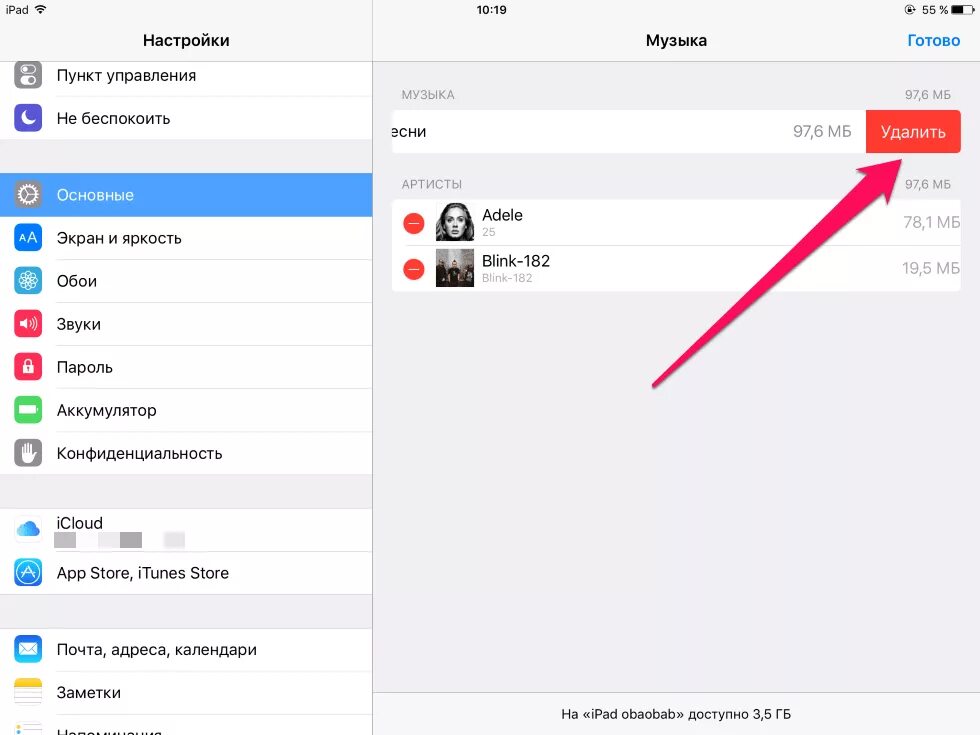Tap the 78,1 МБ size value
Image resolution: width=980 pixels, height=735 pixels.
point(931,222)
